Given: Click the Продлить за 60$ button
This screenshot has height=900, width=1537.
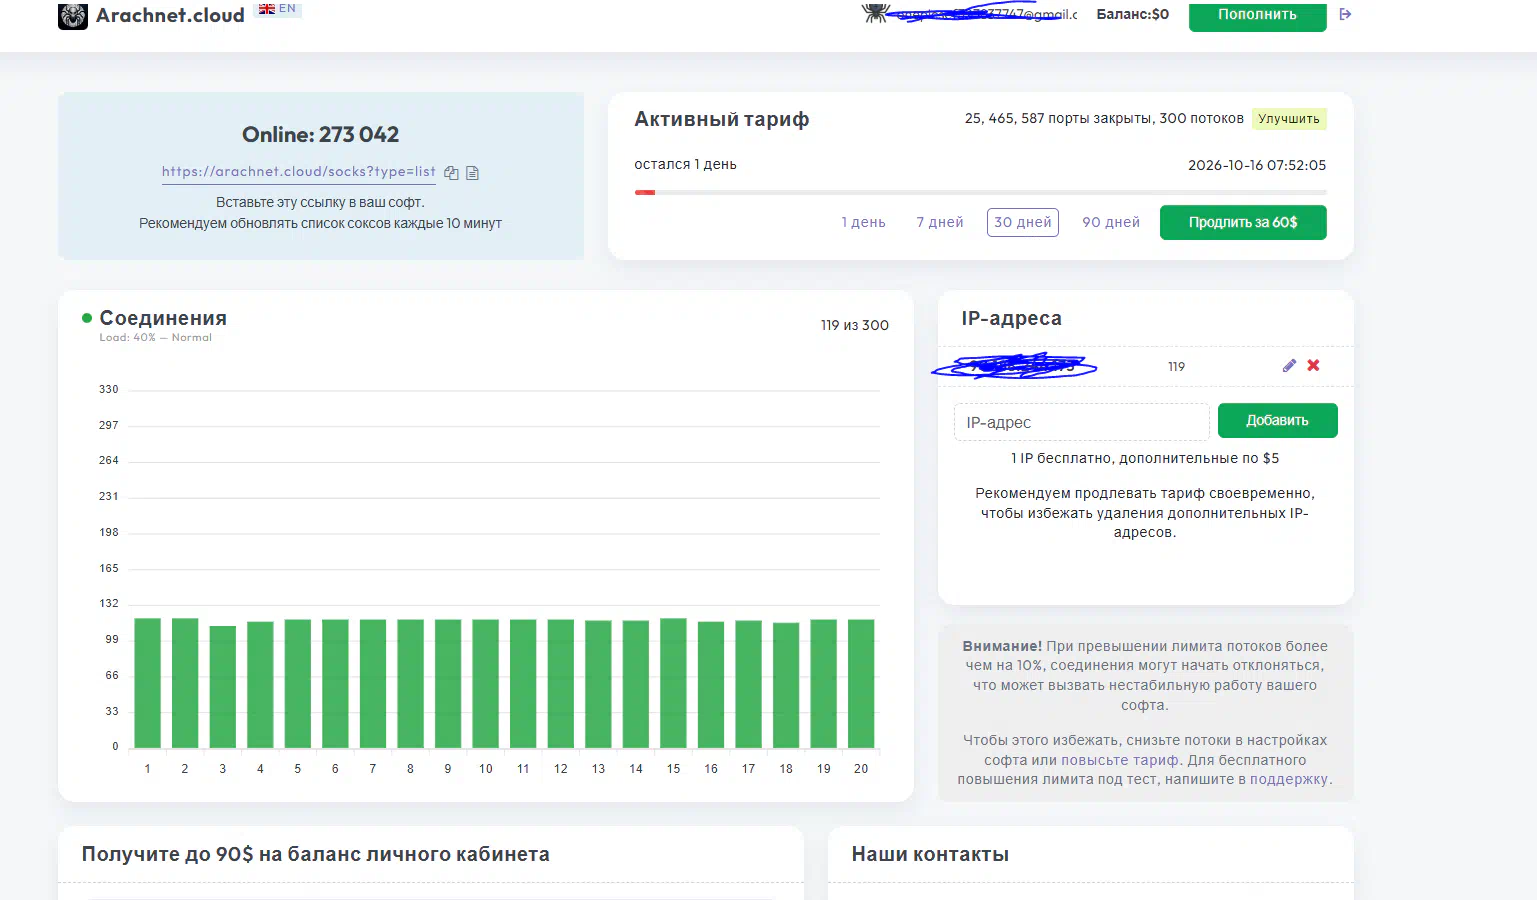Looking at the screenshot, I should coord(1243,222).
